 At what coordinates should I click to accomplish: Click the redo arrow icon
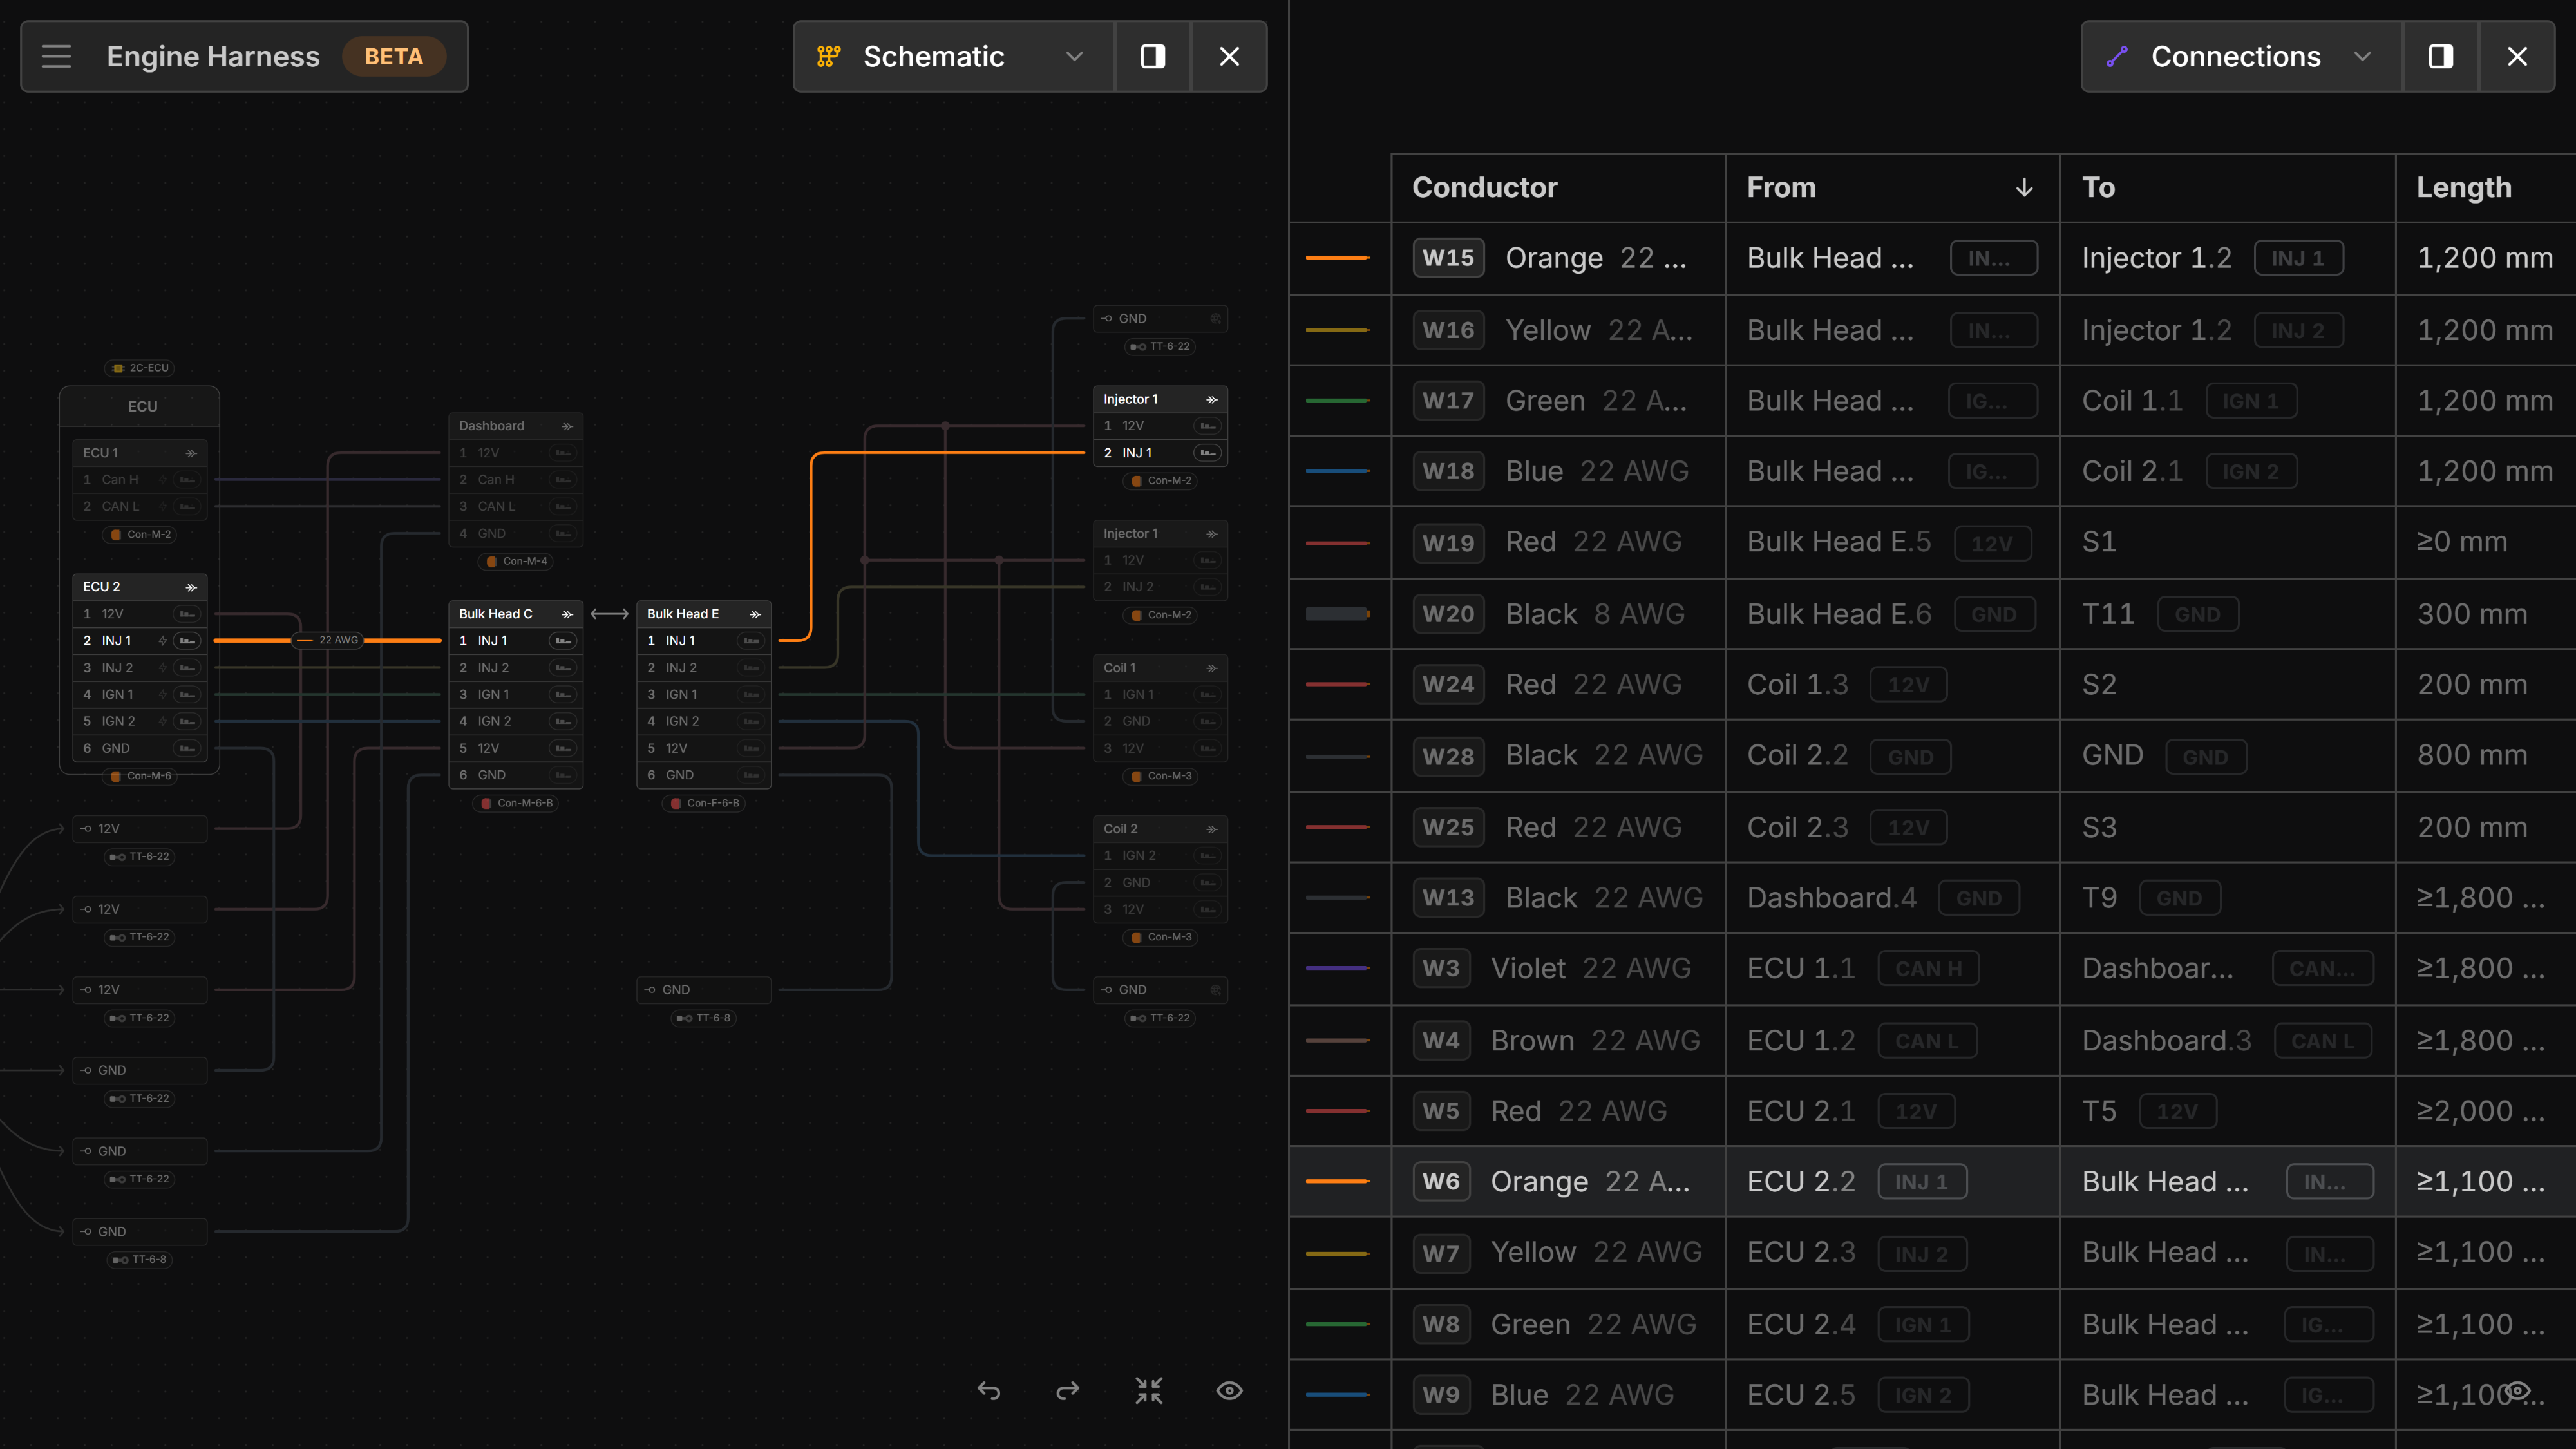[1068, 1390]
